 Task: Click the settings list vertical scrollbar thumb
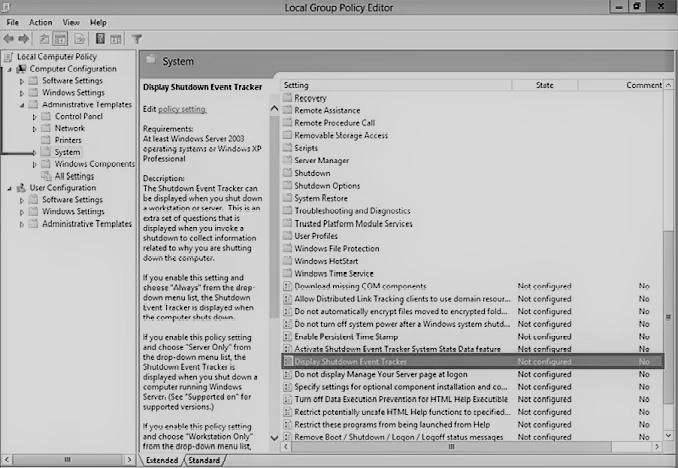click(x=668, y=317)
